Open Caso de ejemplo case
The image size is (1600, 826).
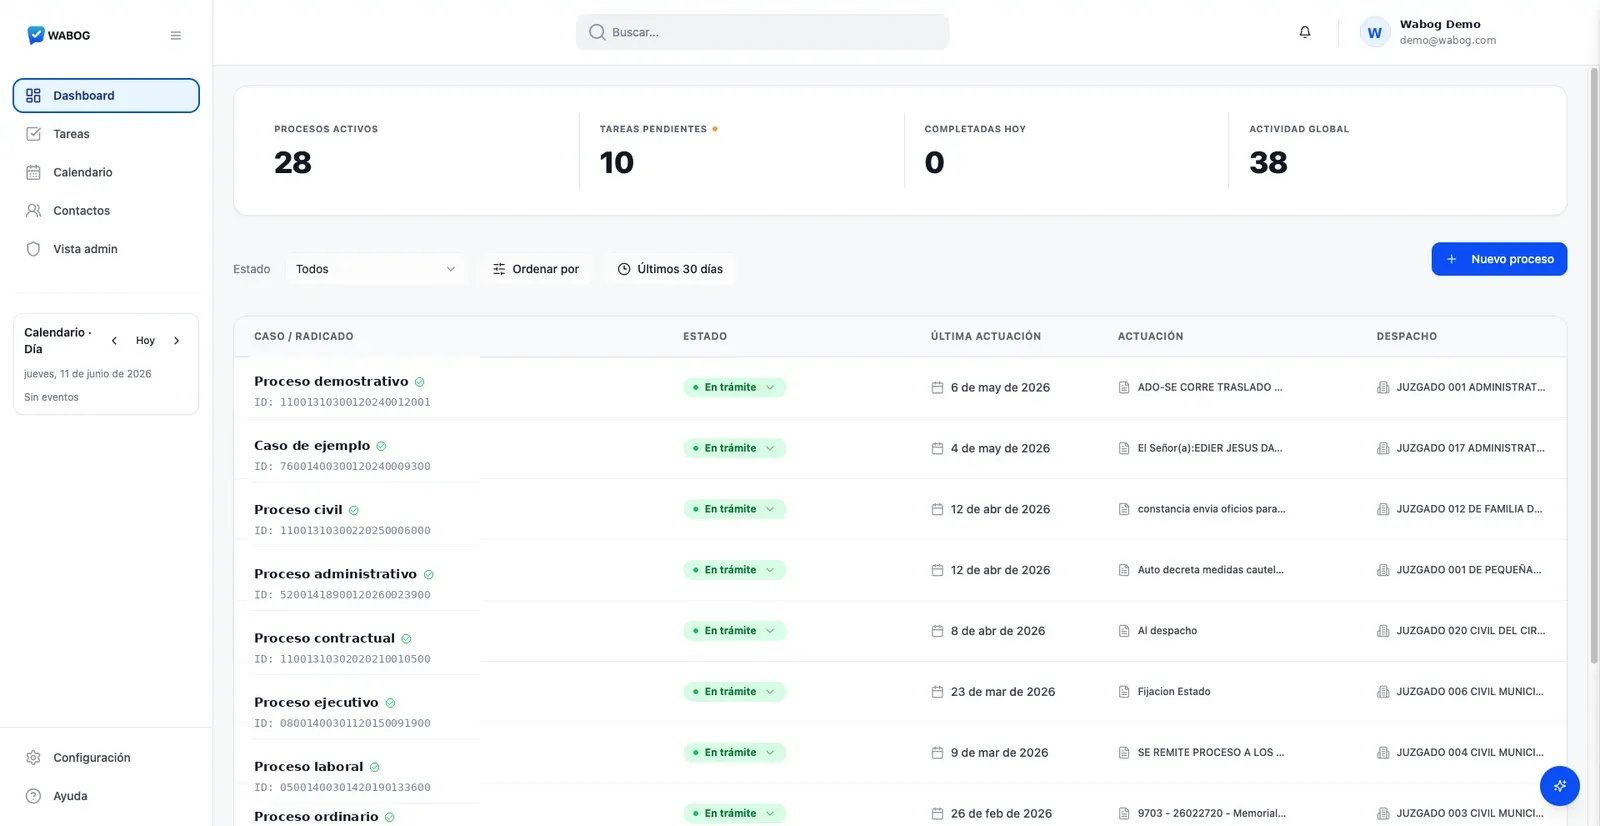tap(312, 446)
